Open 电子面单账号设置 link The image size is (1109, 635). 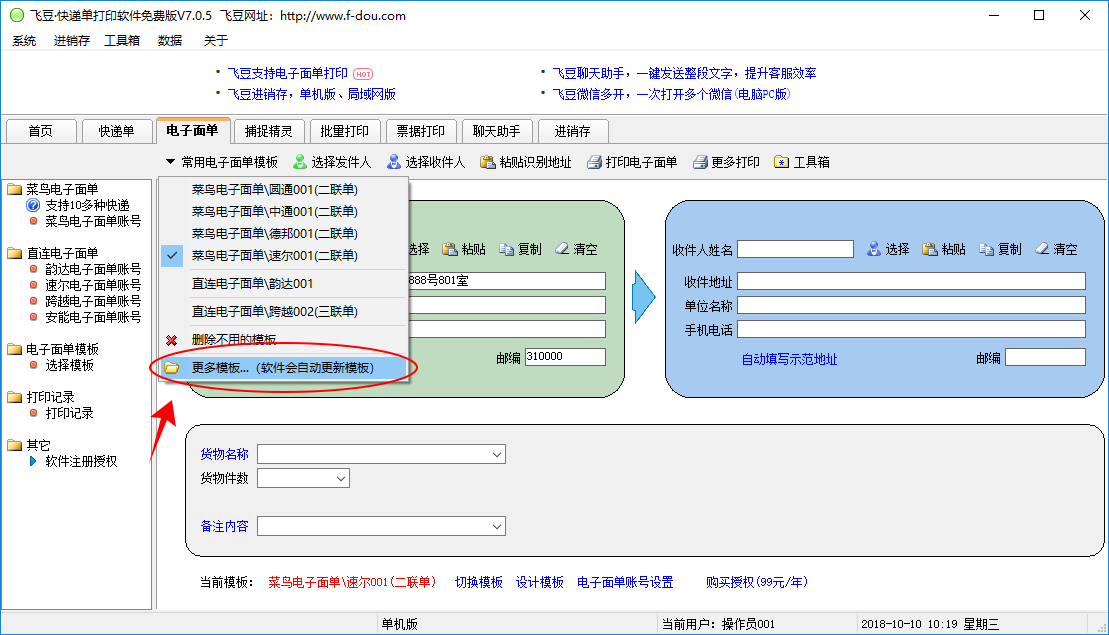click(625, 582)
